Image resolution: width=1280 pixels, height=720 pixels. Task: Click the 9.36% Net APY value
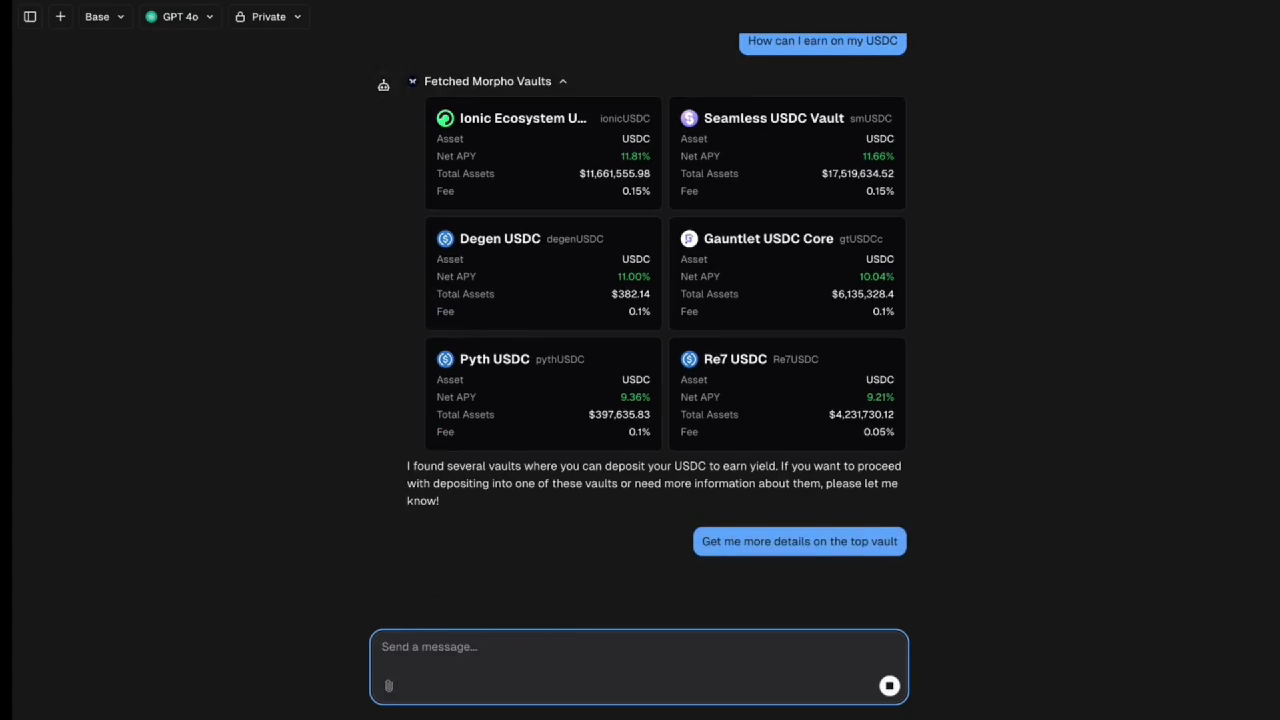tap(635, 397)
